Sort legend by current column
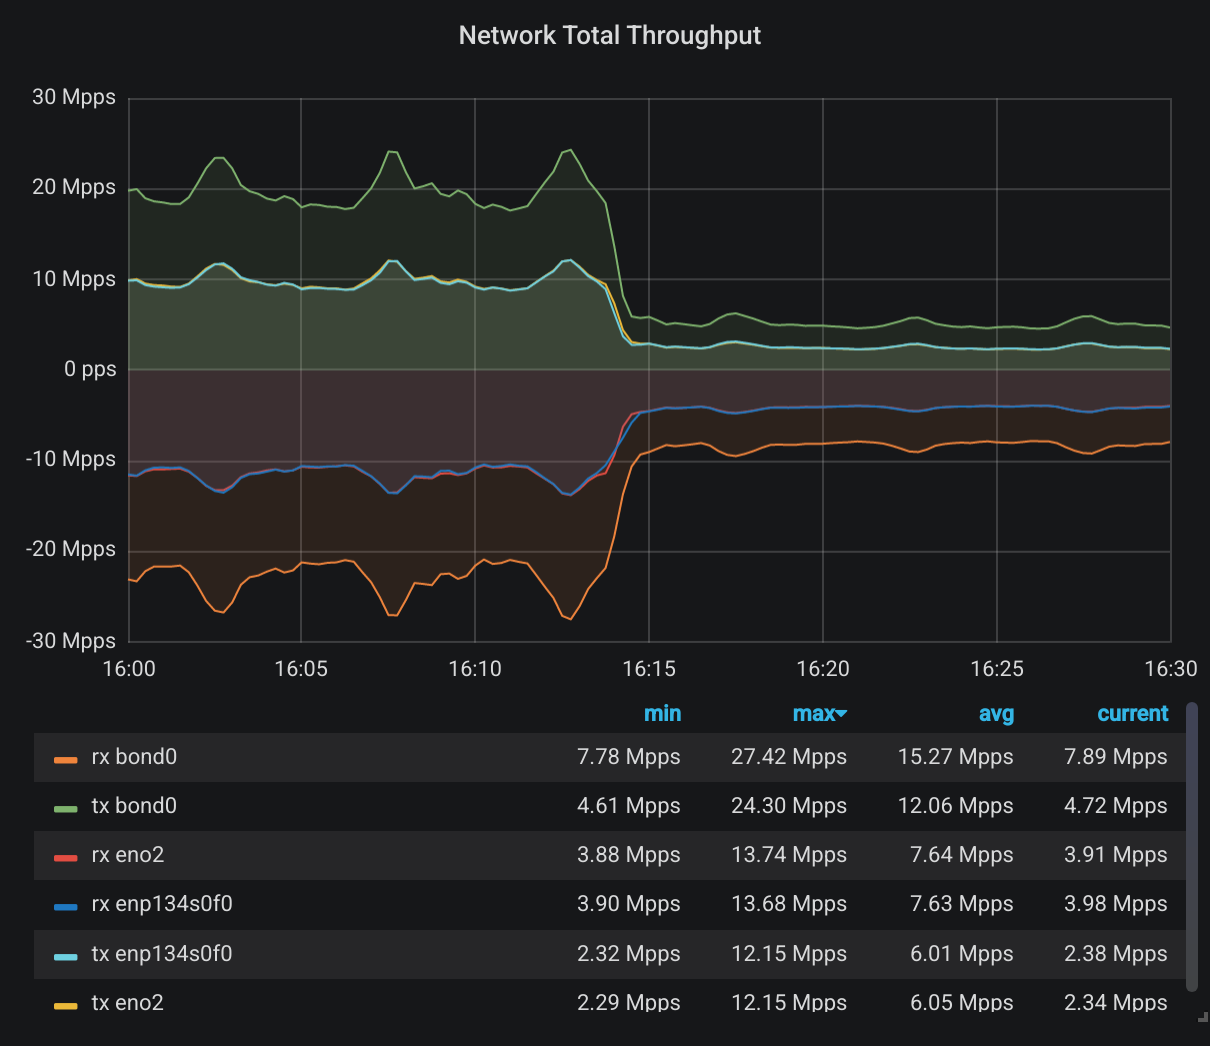This screenshot has width=1210, height=1046. coord(1132,713)
